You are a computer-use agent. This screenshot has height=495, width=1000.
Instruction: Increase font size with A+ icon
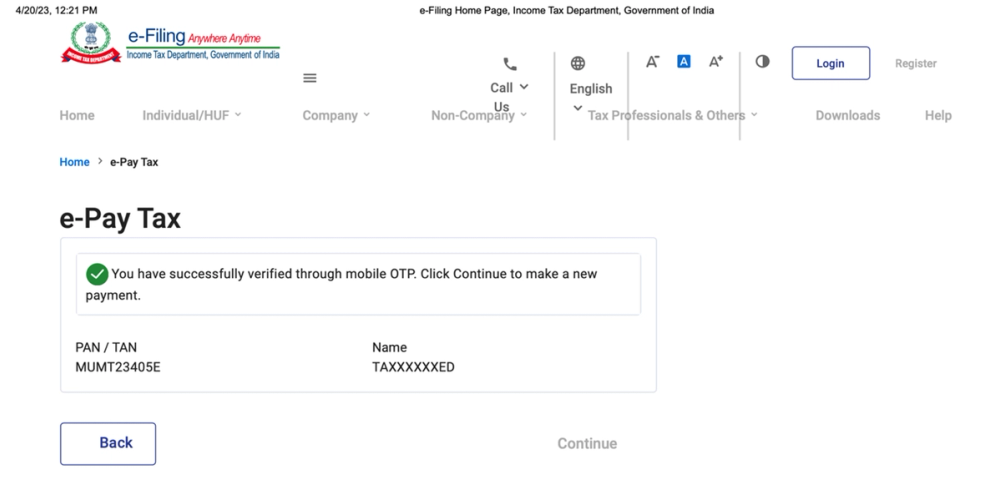pyautogui.click(x=716, y=61)
